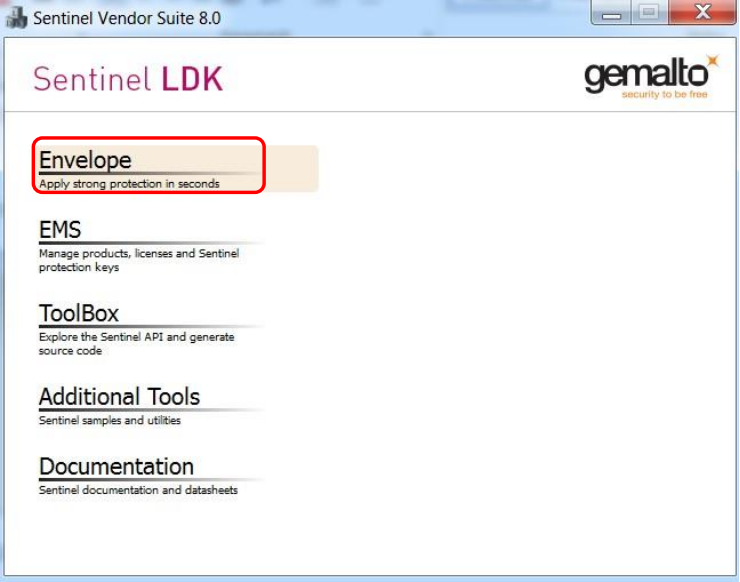740x582 pixels.
Task: Open Additional Tools section
Action: pos(119,397)
